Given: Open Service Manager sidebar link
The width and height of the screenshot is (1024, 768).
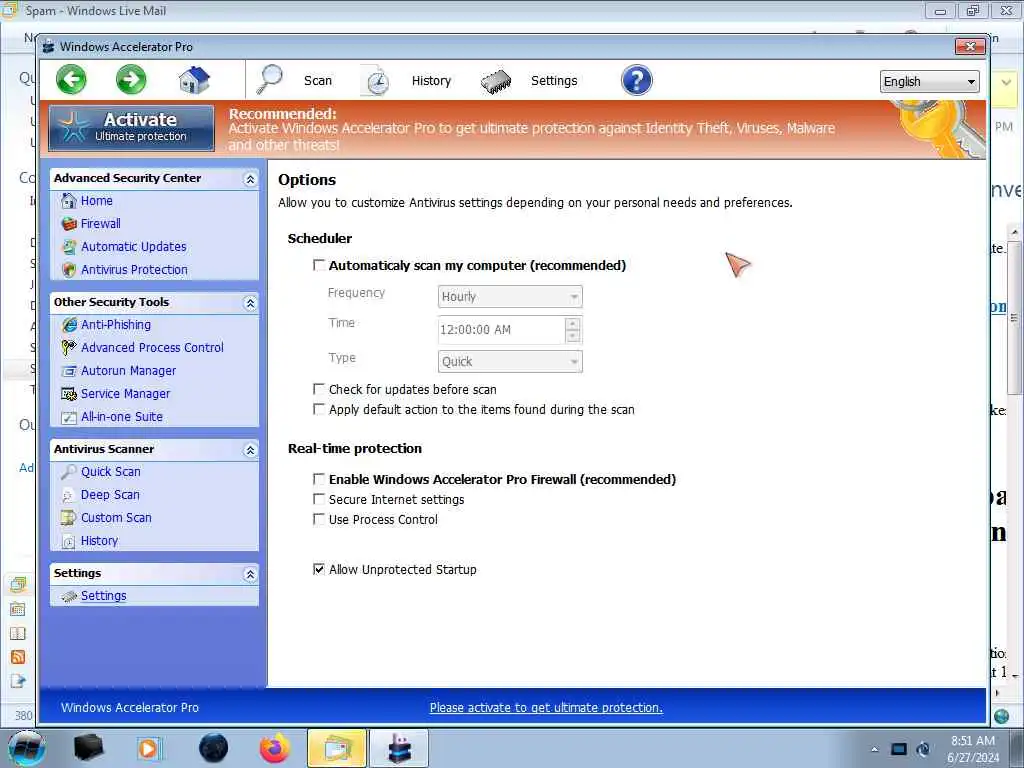Looking at the screenshot, I should click(x=125, y=394).
